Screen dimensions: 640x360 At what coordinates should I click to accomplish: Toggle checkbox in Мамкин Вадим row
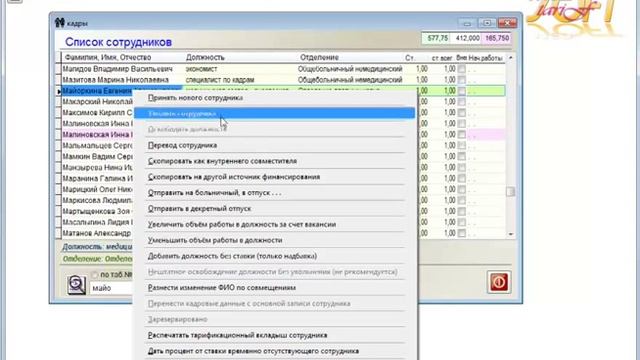tap(461, 157)
